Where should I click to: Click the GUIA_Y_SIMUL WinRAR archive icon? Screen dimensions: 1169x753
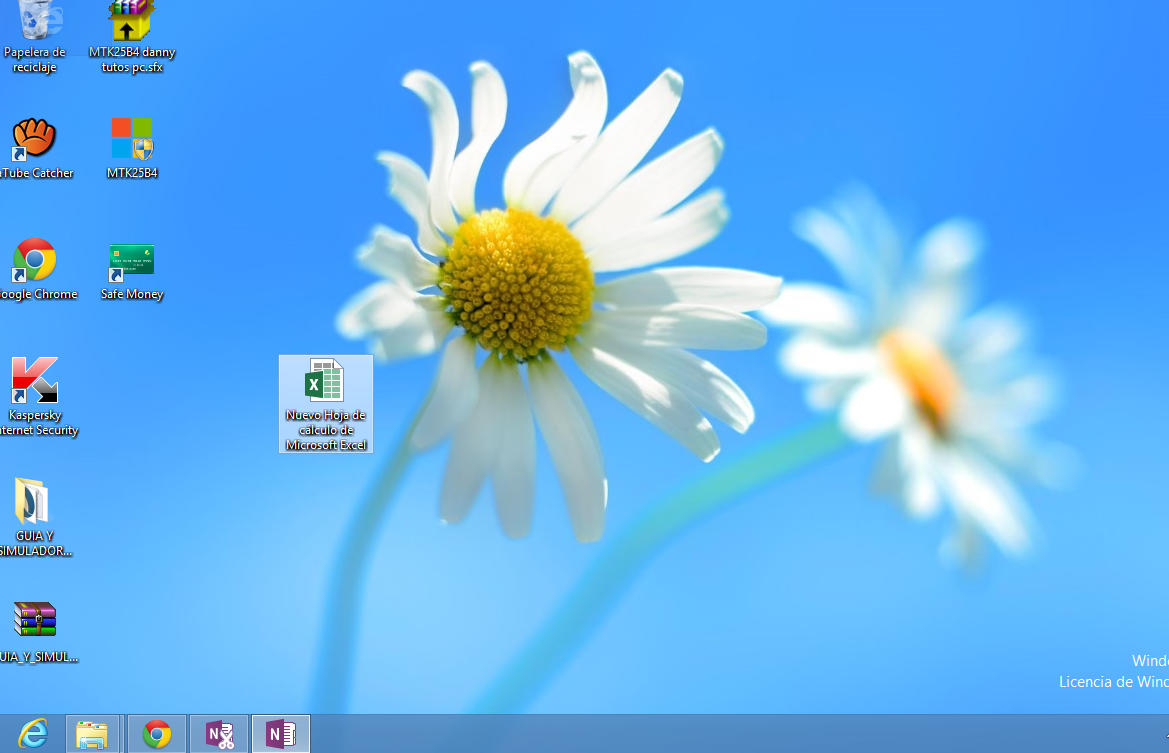pyautogui.click(x=34, y=620)
